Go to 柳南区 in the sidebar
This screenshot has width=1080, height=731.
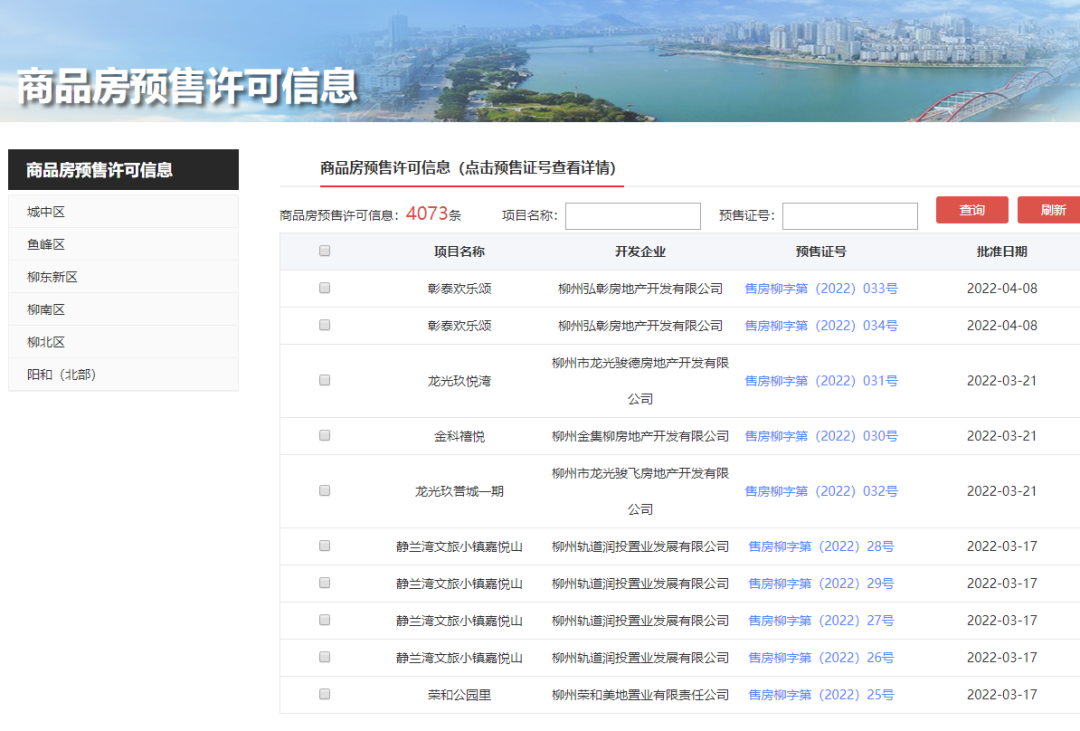[46, 309]
